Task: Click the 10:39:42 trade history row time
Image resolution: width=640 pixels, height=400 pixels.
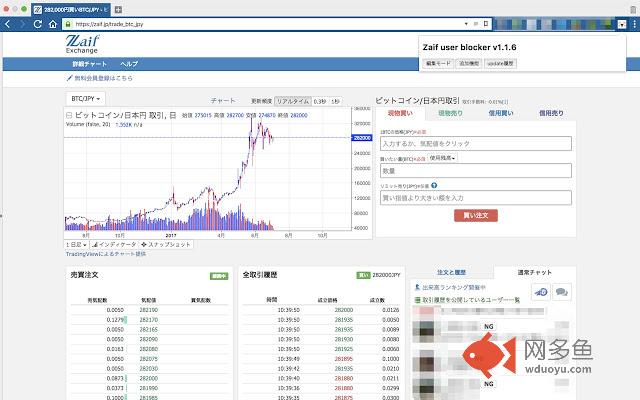Action: click(289, 369)
